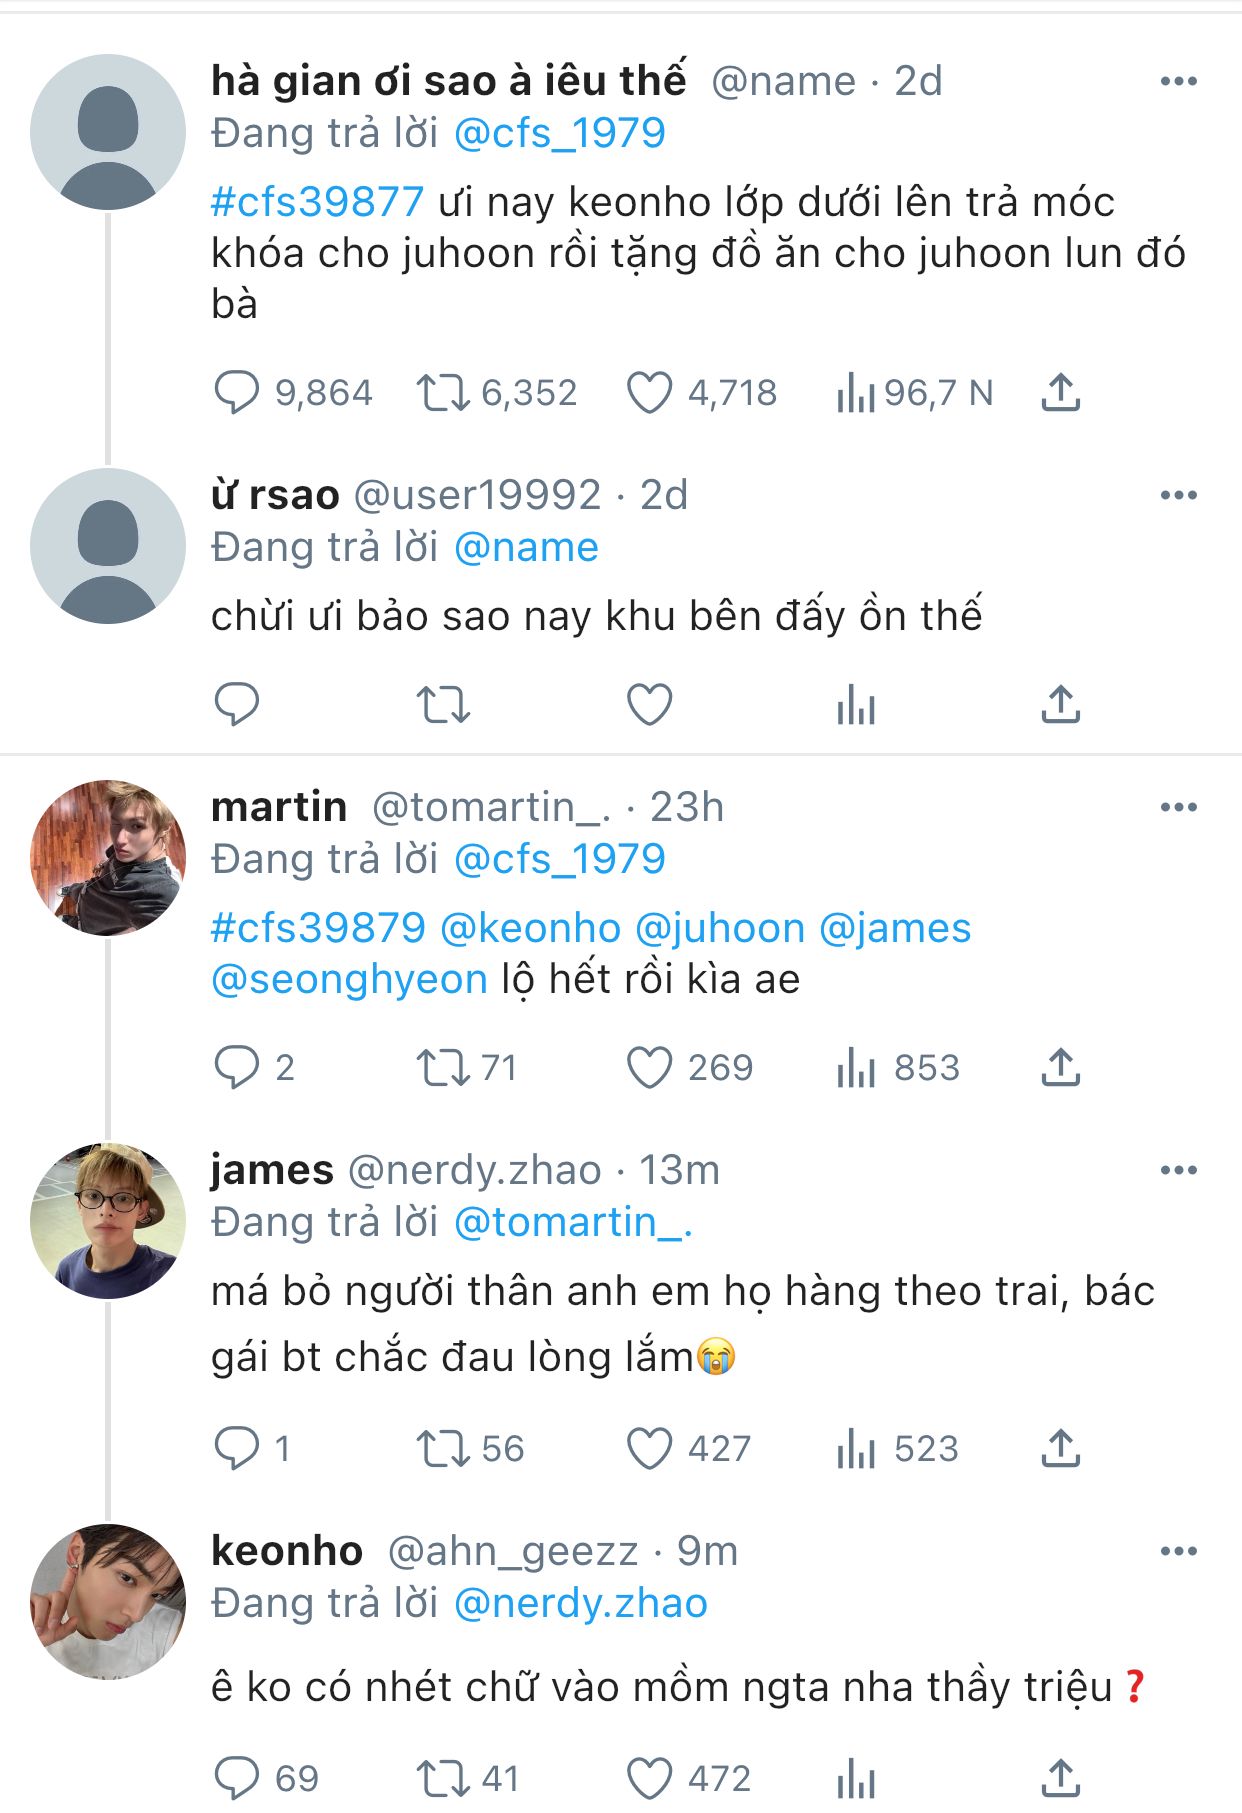The image size is (1242, 1813).
Task: Open the #cfs39879 hashtag
Action: 318,928
